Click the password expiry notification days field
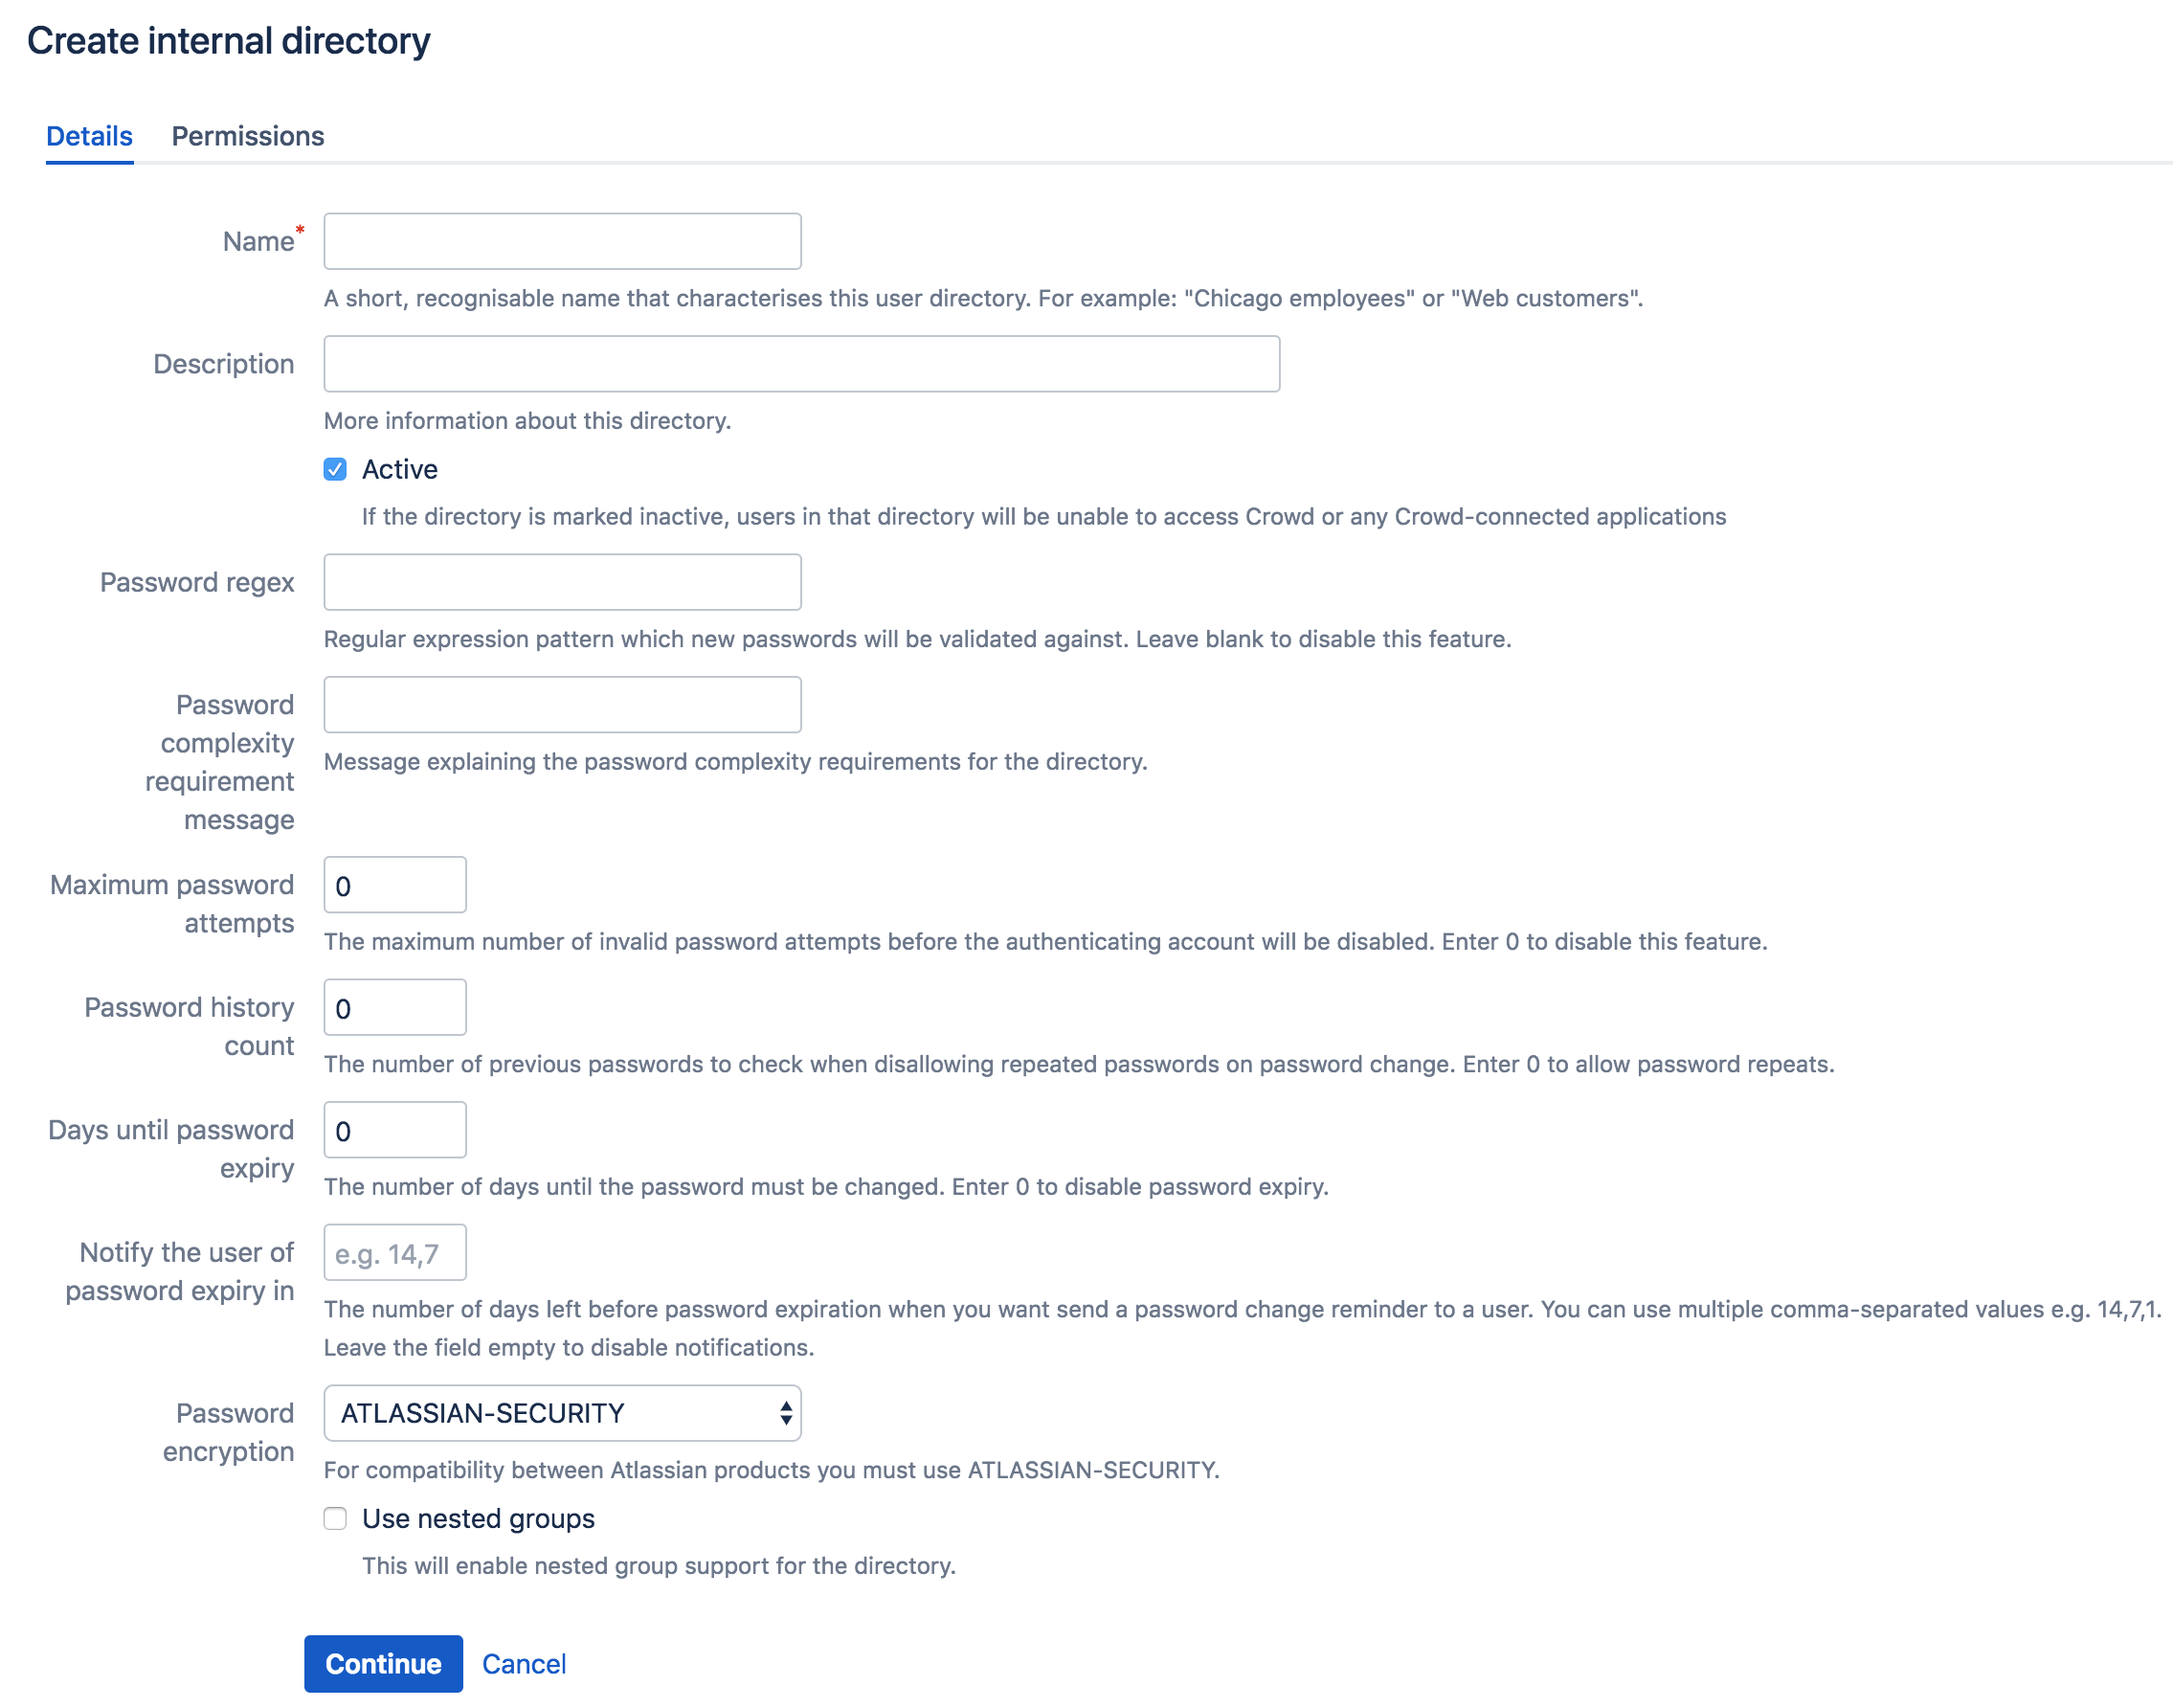 tap(395, 1253)
